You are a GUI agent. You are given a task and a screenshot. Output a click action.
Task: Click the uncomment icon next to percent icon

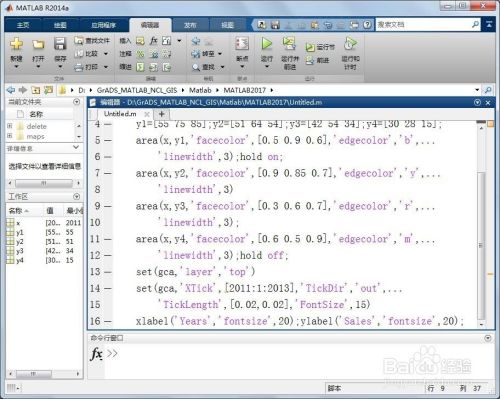tap(154, 54)
